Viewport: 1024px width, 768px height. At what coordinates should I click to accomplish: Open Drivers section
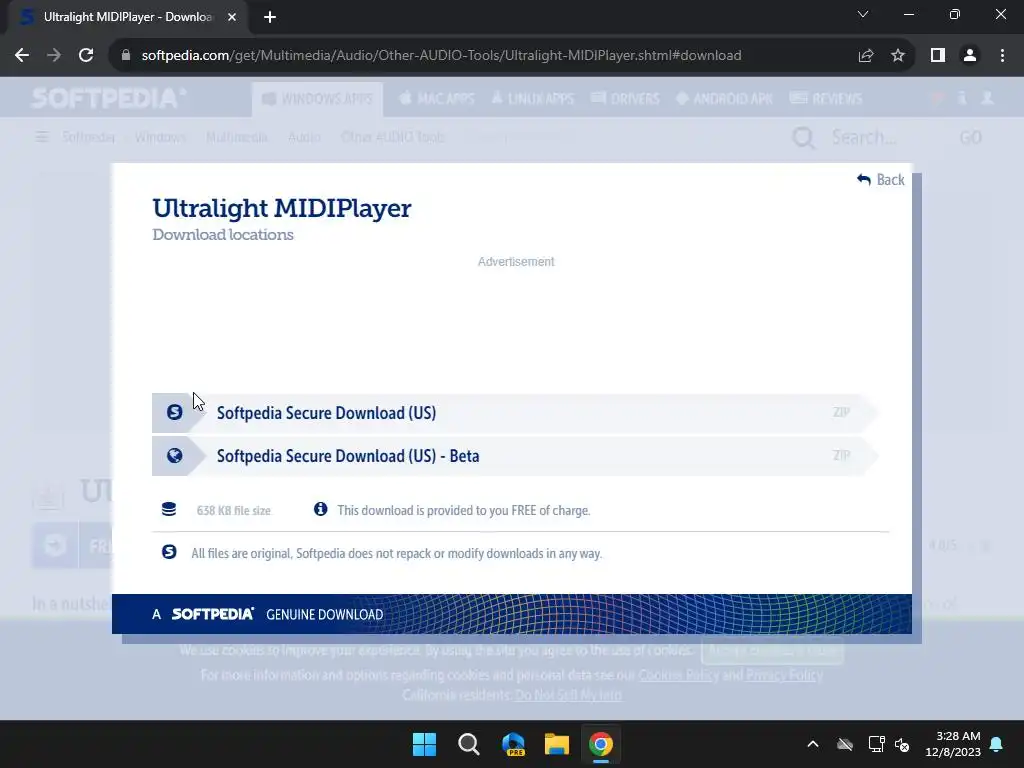(625, 99)
